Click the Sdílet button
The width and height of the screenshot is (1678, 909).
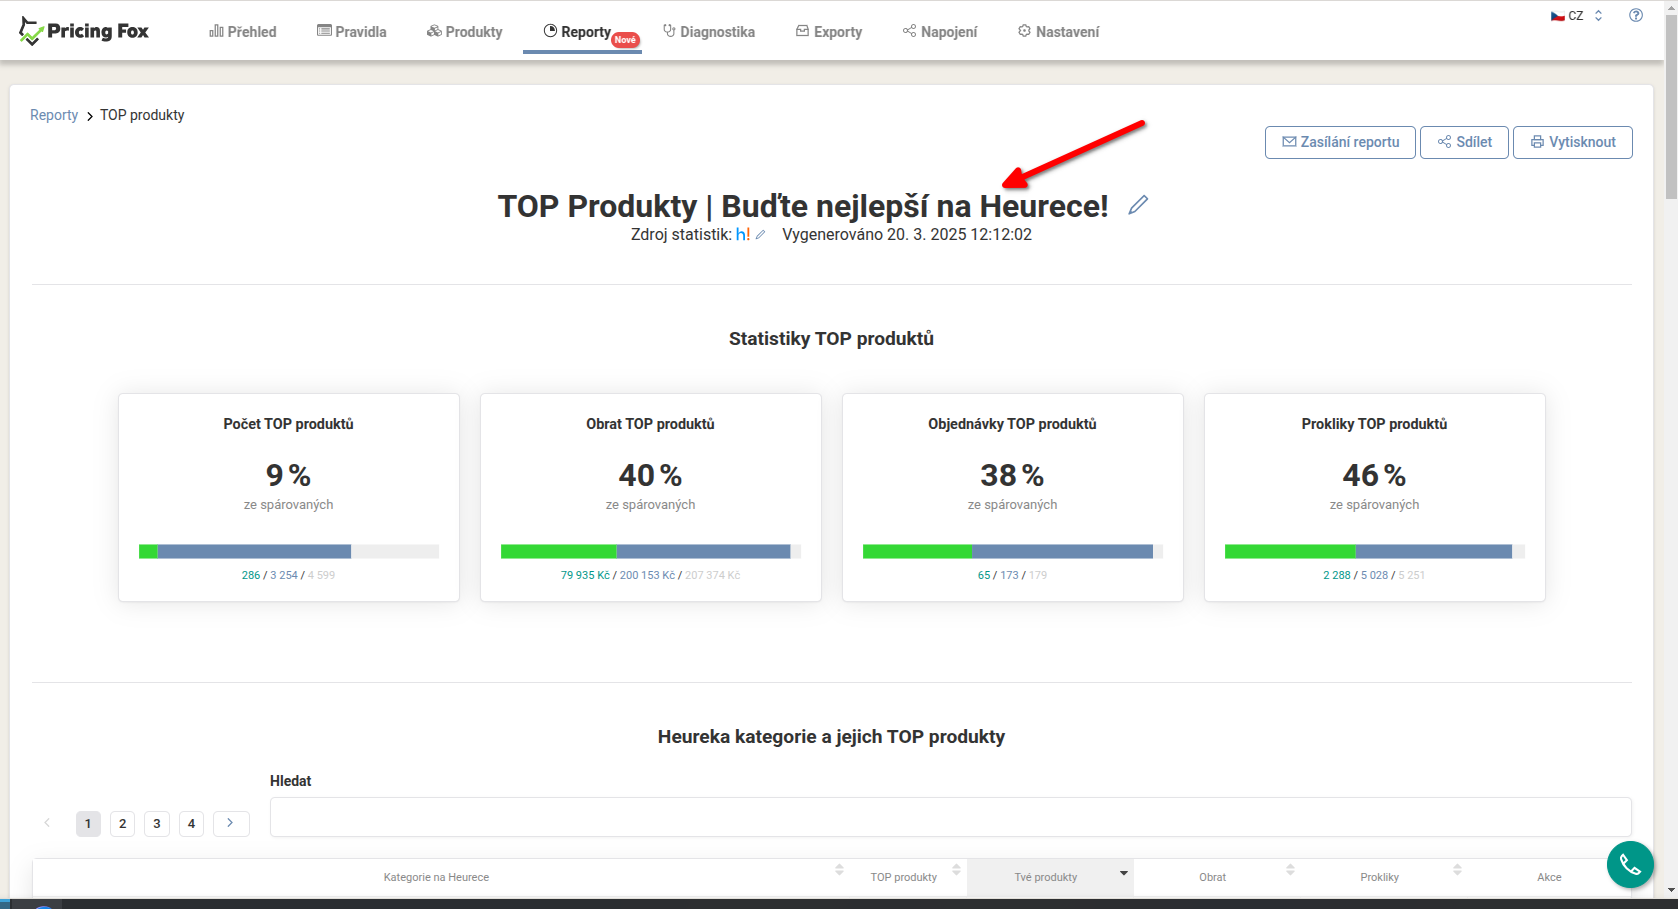pyautogui.click(x=1464, y=142)
